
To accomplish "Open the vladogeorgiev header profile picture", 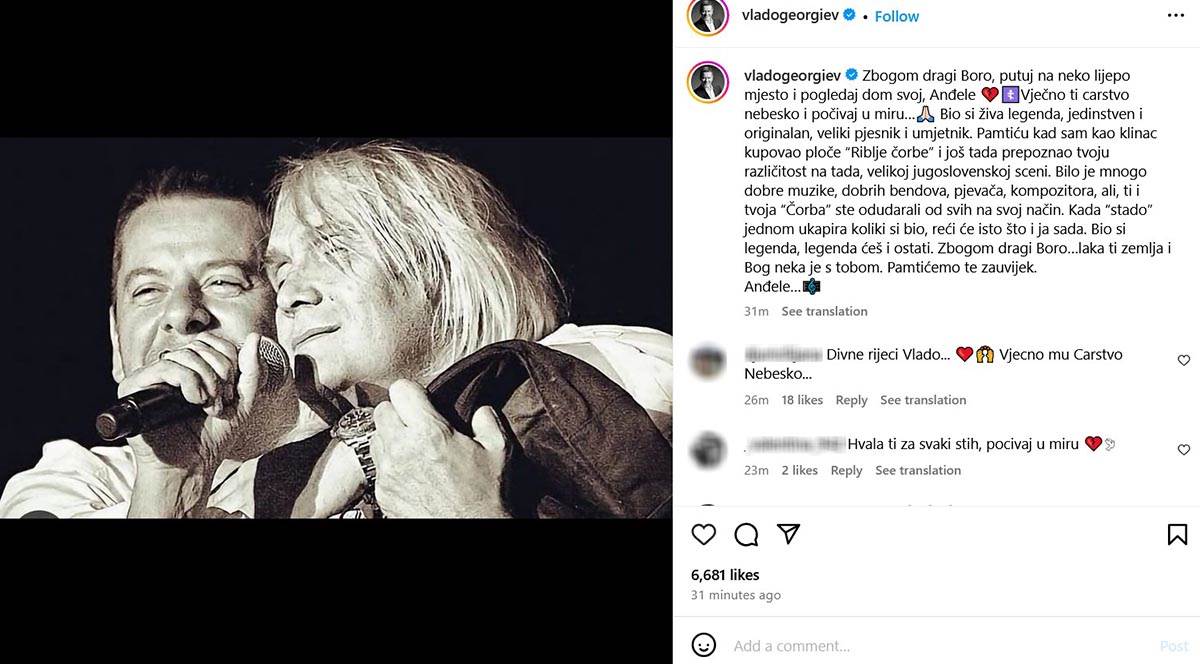I will click(708, 16).
